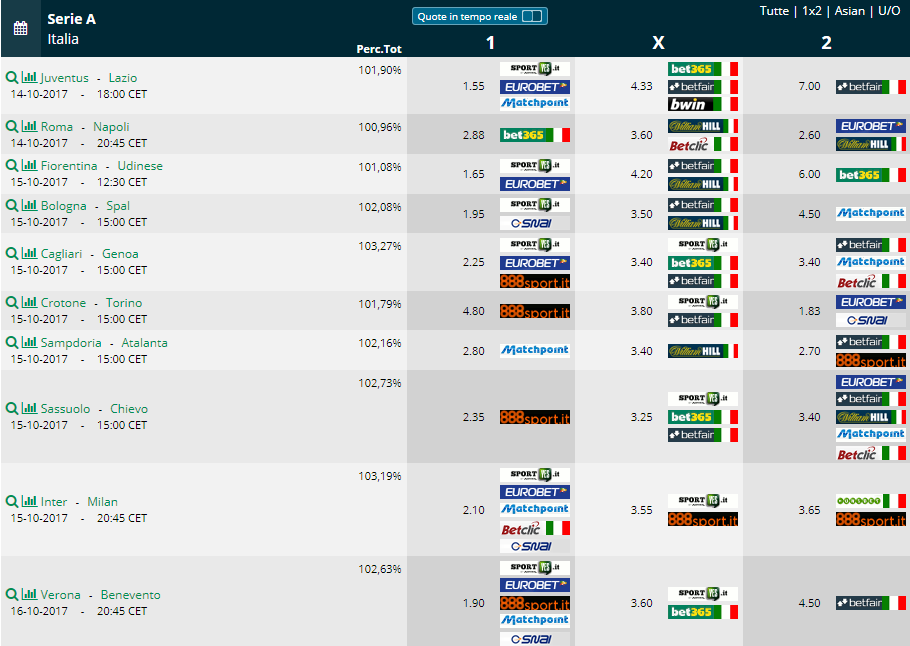Image resolution: width=910 pixels, height=646 pixels.
Task: Open the Juventus team link
Action: pyautogui.click(x=64, y=78)
